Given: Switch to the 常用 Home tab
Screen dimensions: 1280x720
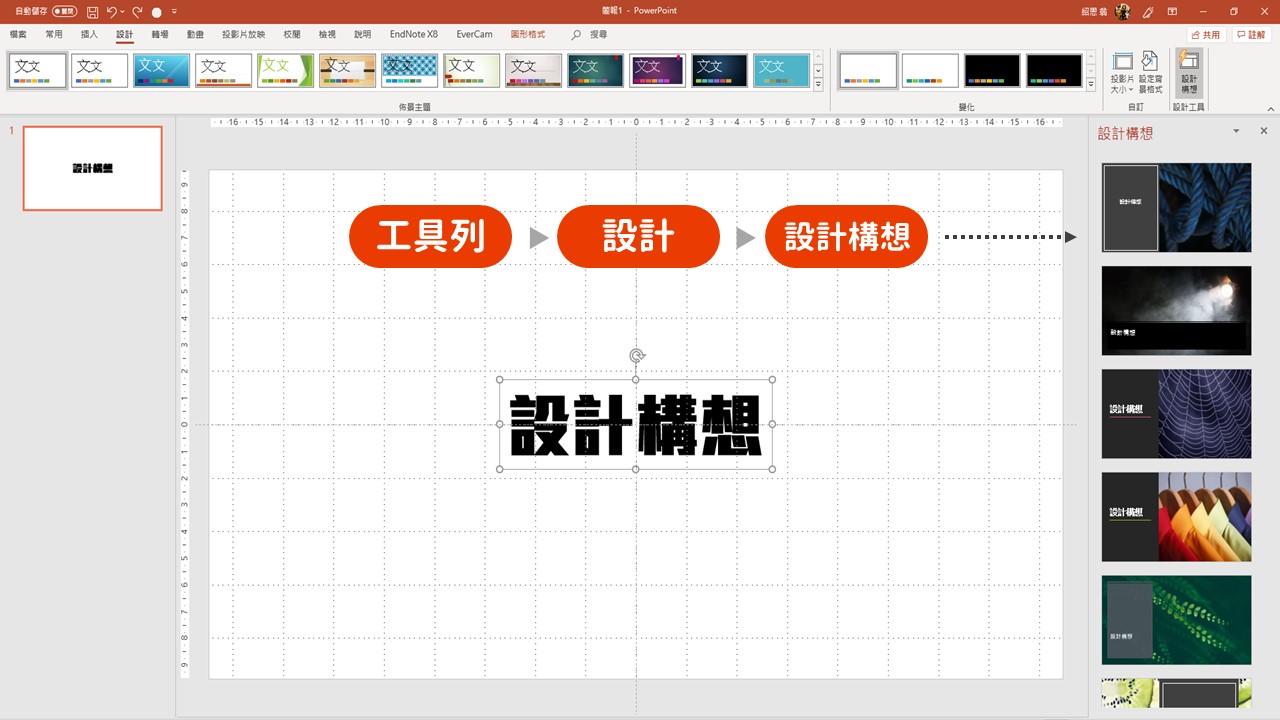Looking at the screenshot, I should [53, 34].
